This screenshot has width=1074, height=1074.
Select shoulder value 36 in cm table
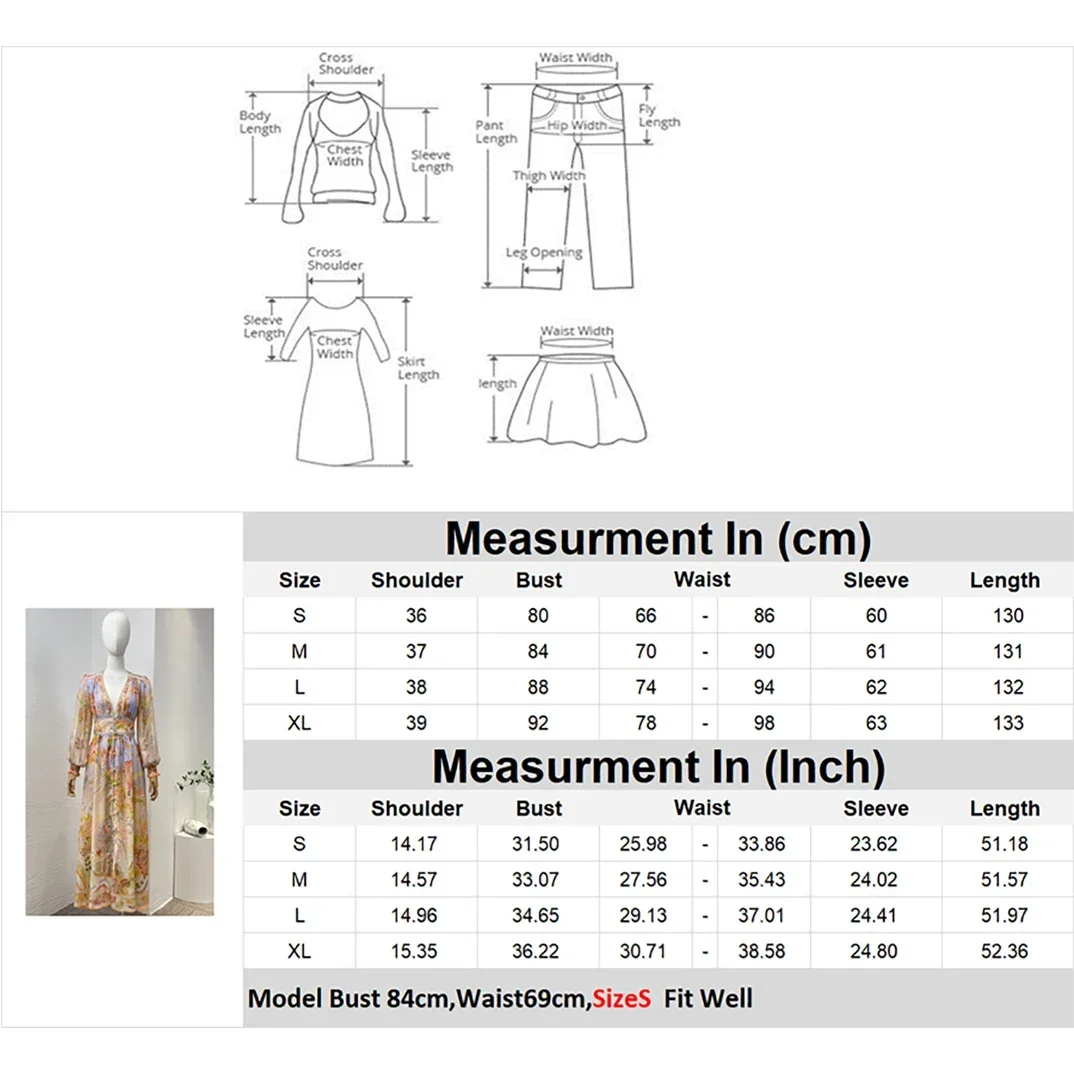coord(416,615)
